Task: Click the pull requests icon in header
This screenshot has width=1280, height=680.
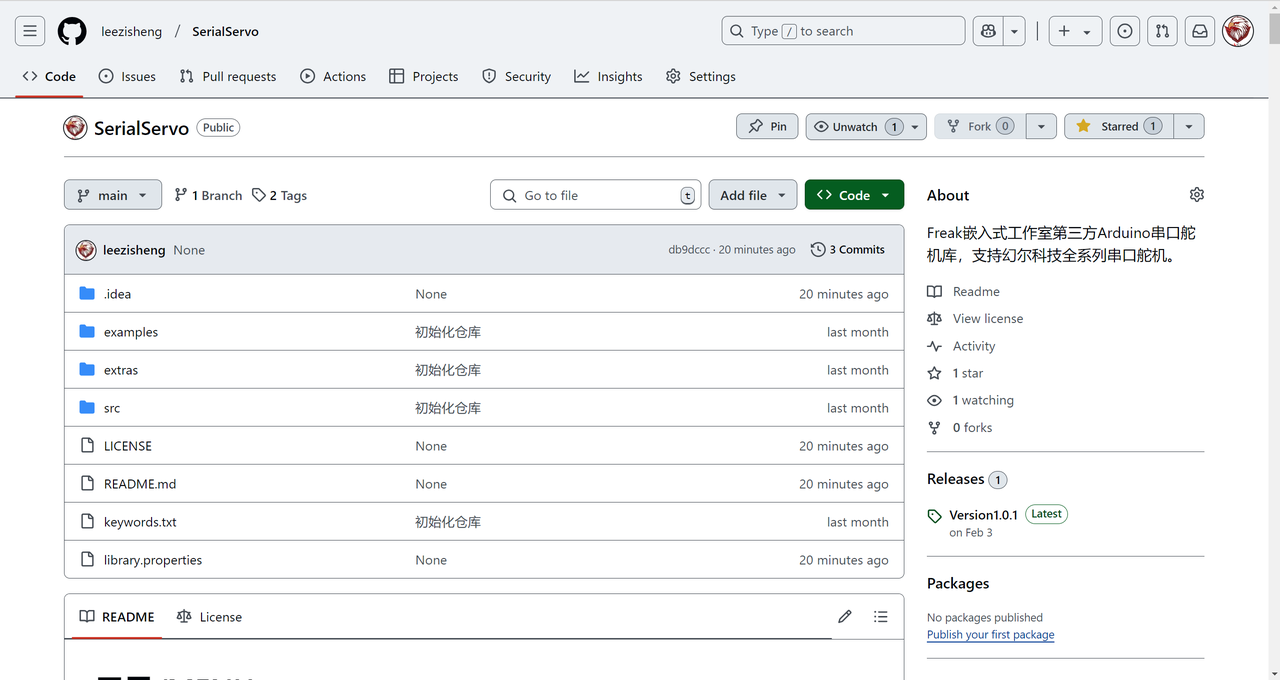Action: pos(1162,31)
